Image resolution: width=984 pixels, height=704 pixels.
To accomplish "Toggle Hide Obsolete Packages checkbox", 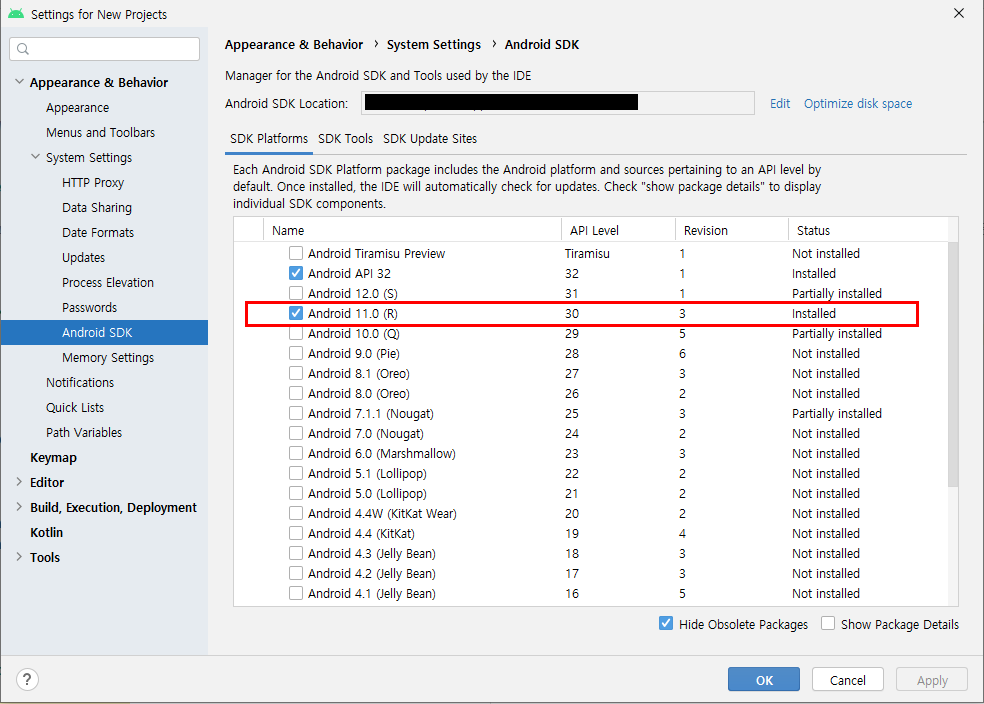I will [x=666, y=624].
